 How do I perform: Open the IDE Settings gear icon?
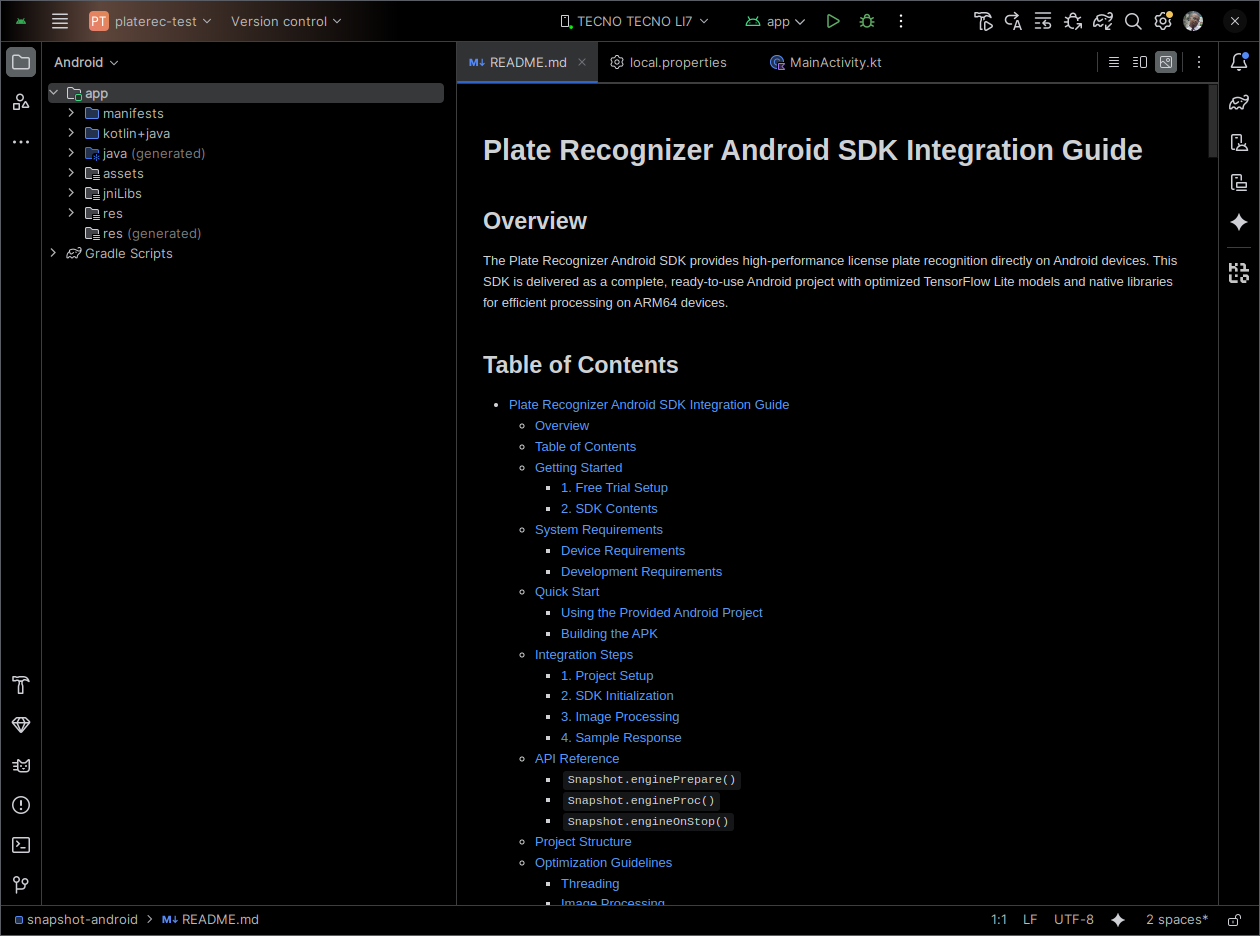pos(1163,21)
